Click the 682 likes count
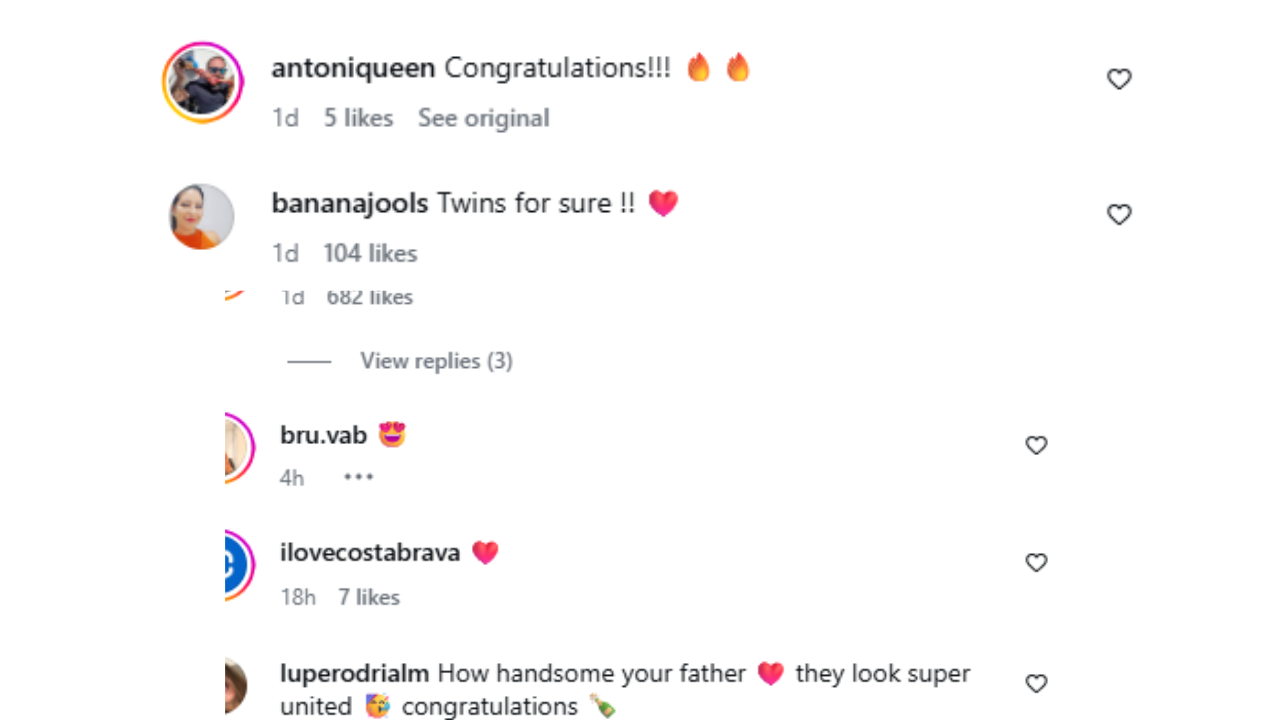Viewport: 1280px width, 720px height. click(369, 297)
